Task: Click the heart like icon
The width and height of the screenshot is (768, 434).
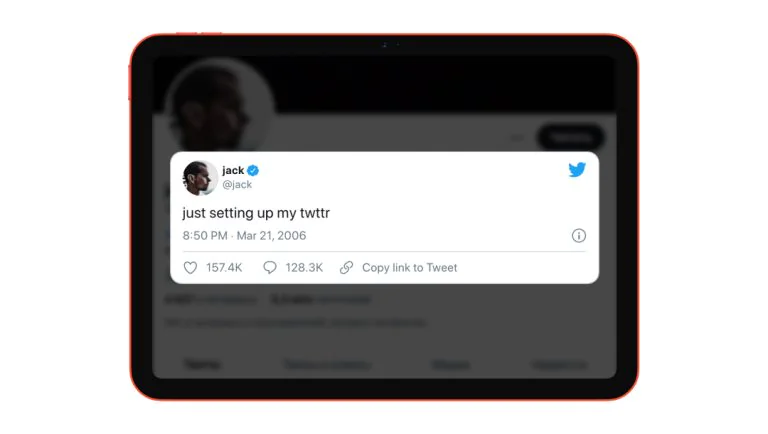Action: 190,267
